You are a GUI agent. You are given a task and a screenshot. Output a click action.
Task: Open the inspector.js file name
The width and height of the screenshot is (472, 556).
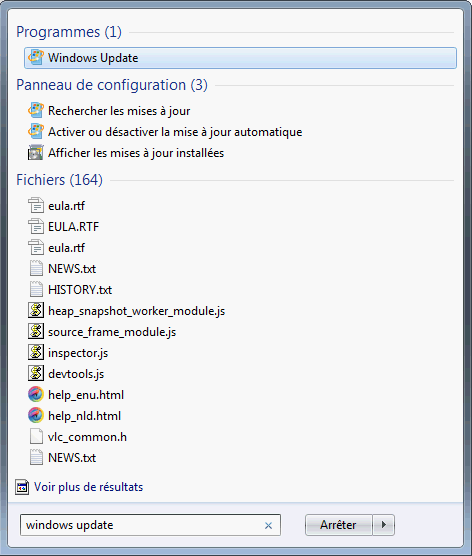point(78,353)
